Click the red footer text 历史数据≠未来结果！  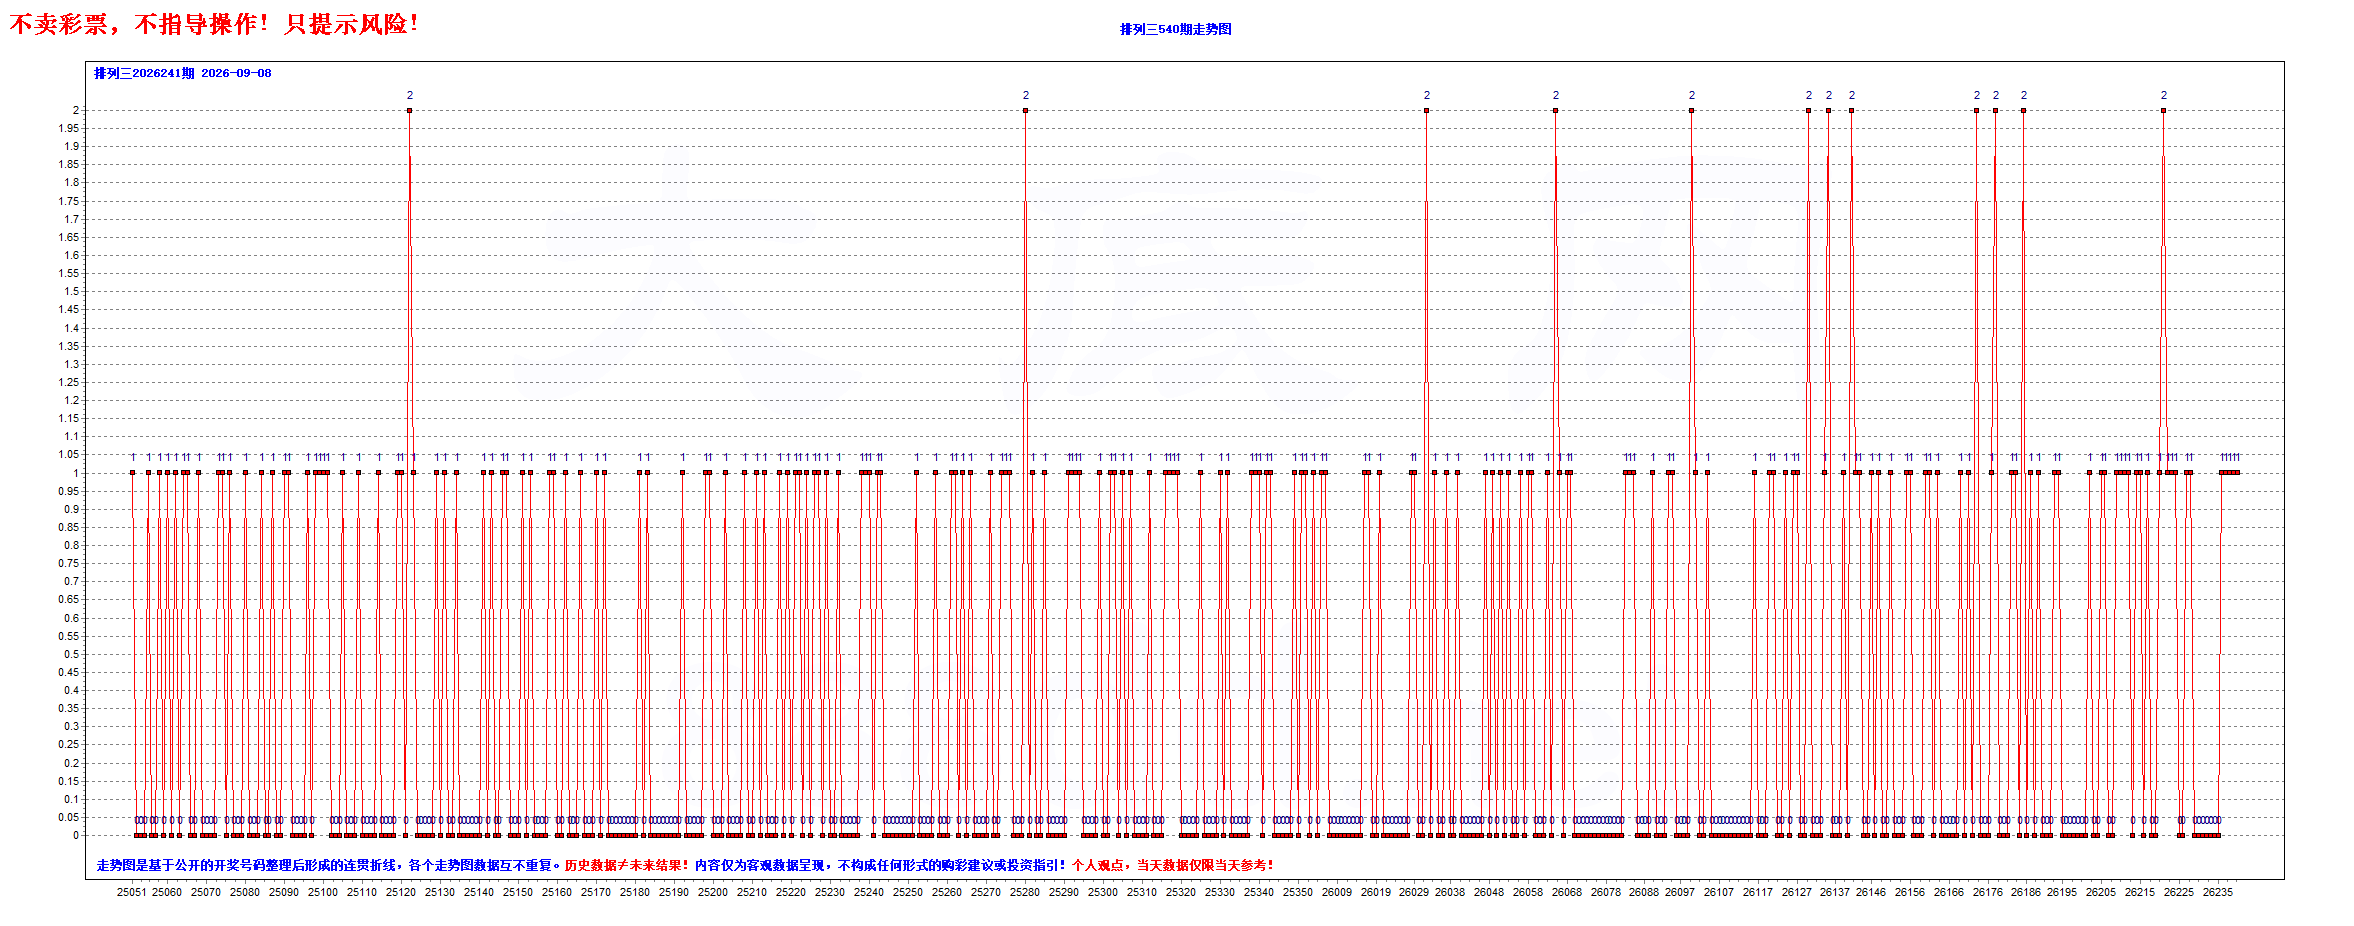[x=627, y=865]
